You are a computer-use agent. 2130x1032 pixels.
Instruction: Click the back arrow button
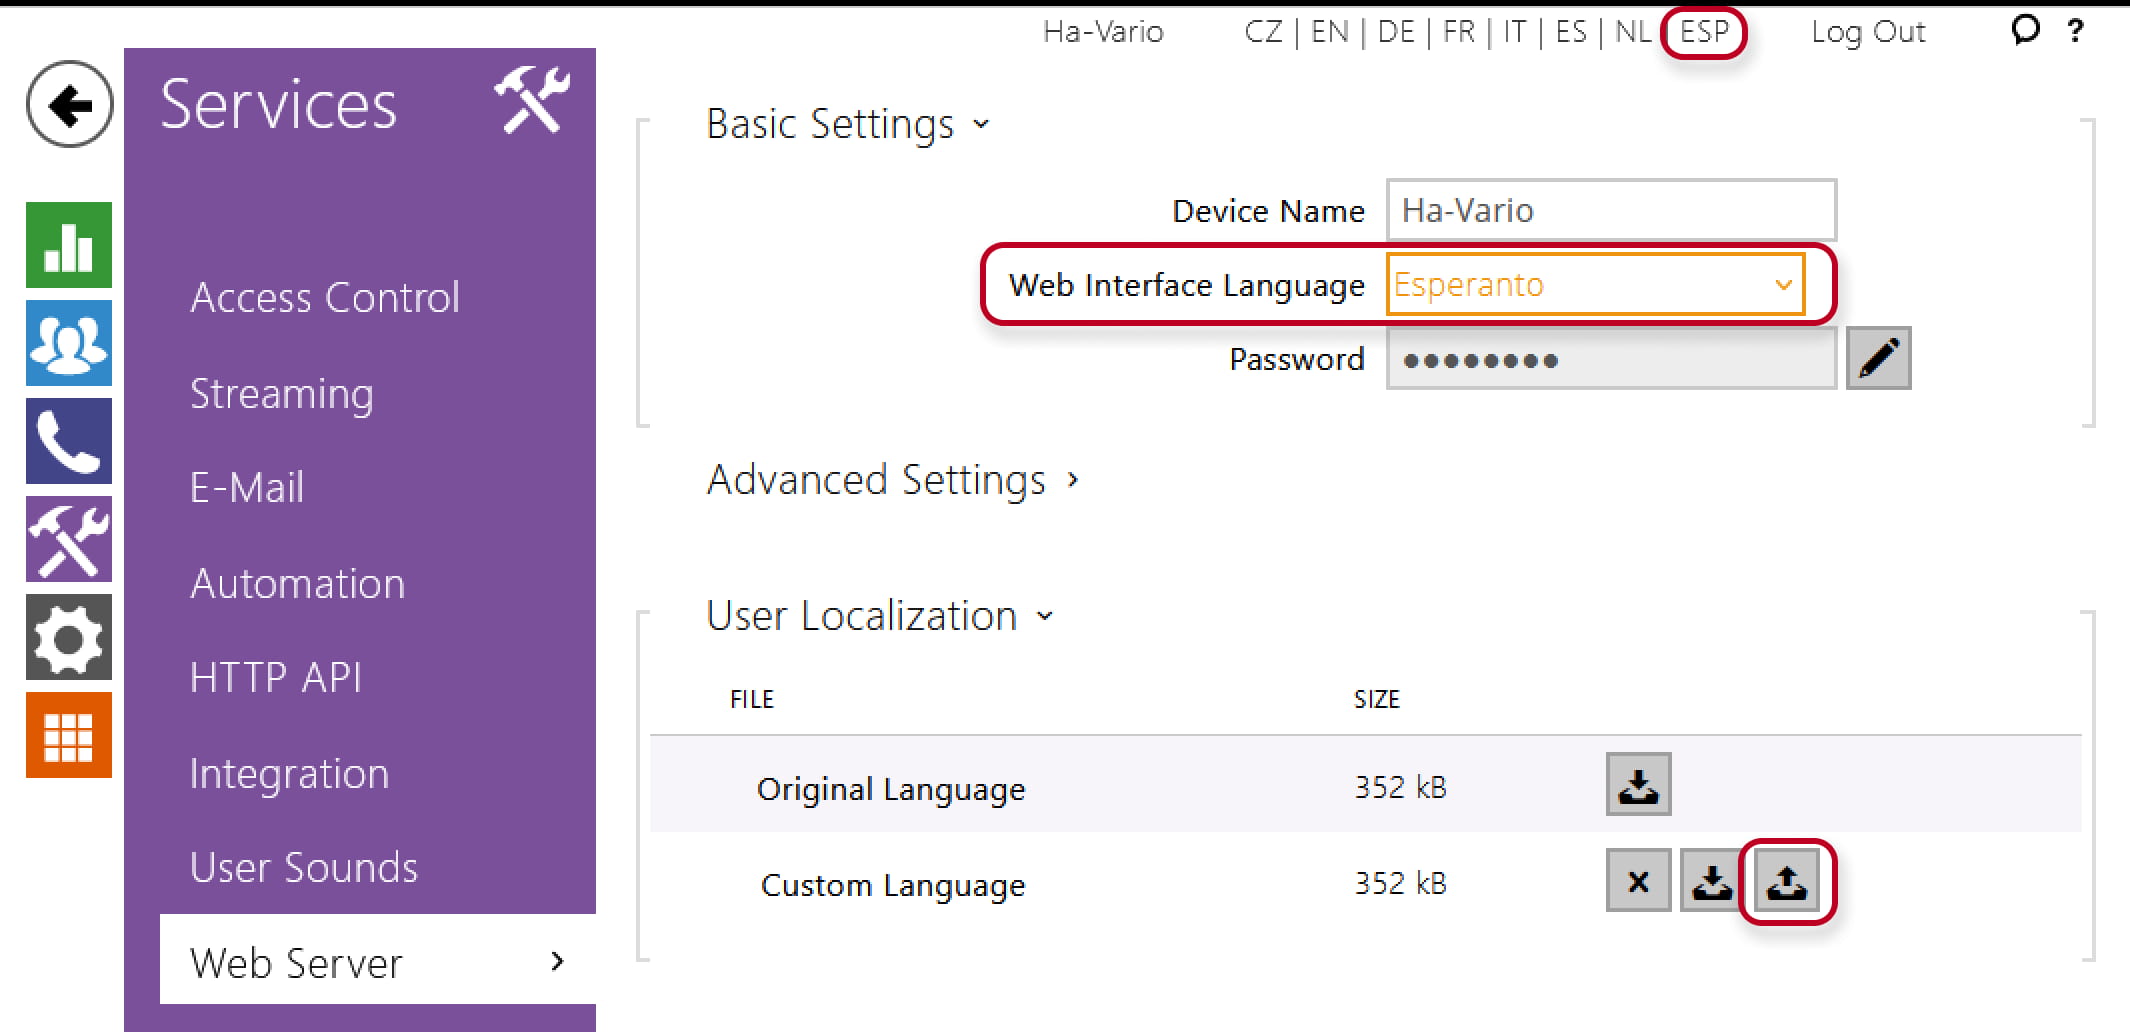coord(69,105)
